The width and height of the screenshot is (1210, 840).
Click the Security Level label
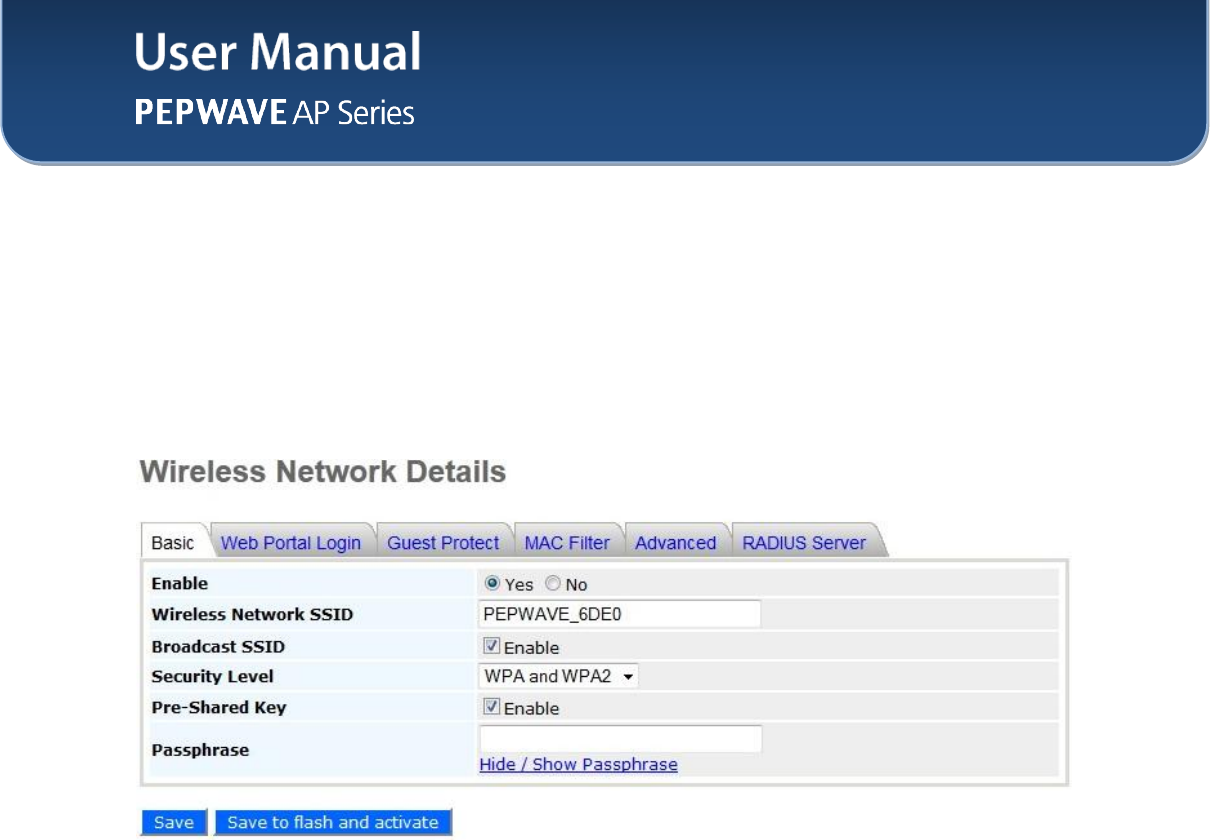pos(212,676)
